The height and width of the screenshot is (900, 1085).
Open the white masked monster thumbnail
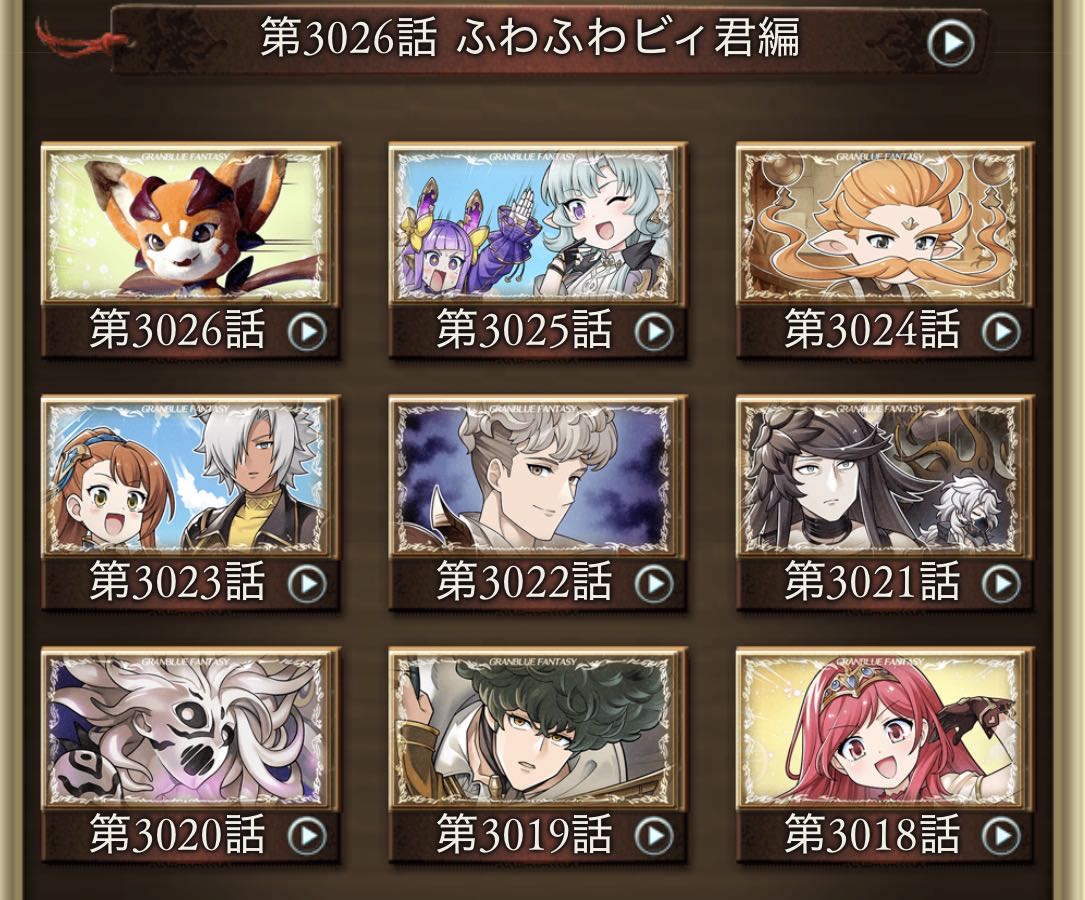click(x=185, y=728)
